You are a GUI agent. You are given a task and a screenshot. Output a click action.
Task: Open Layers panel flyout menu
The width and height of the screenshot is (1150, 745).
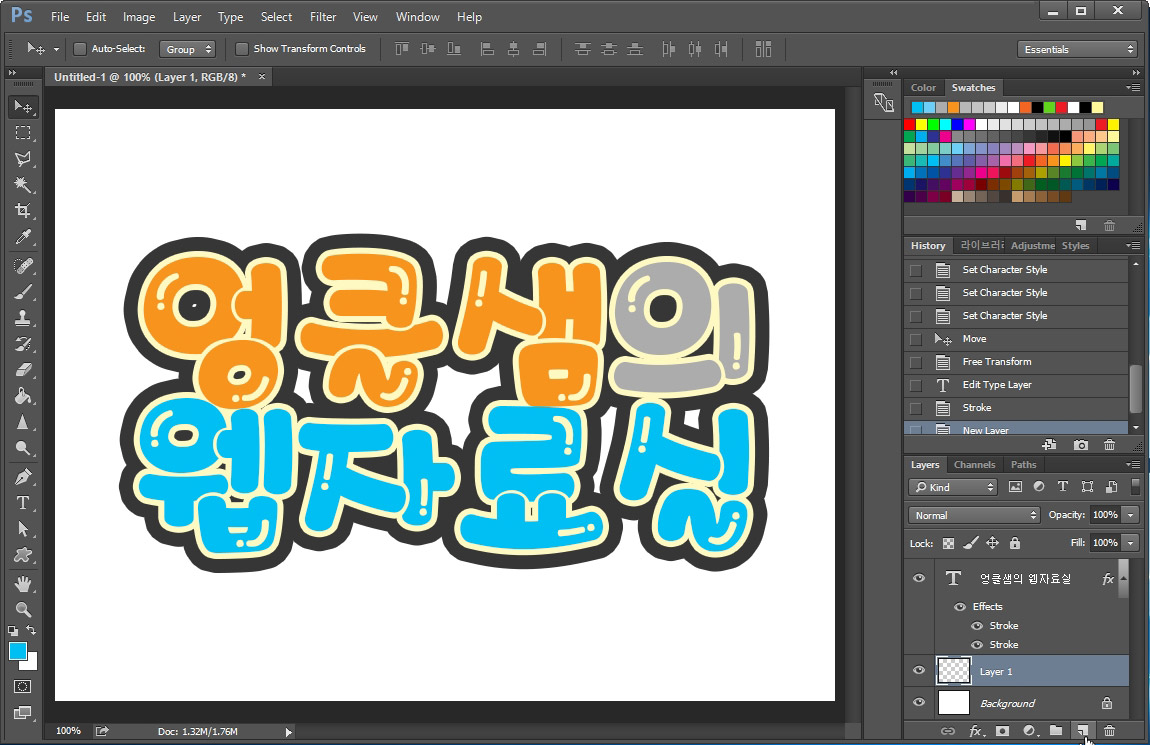[x=1133, y=465]
